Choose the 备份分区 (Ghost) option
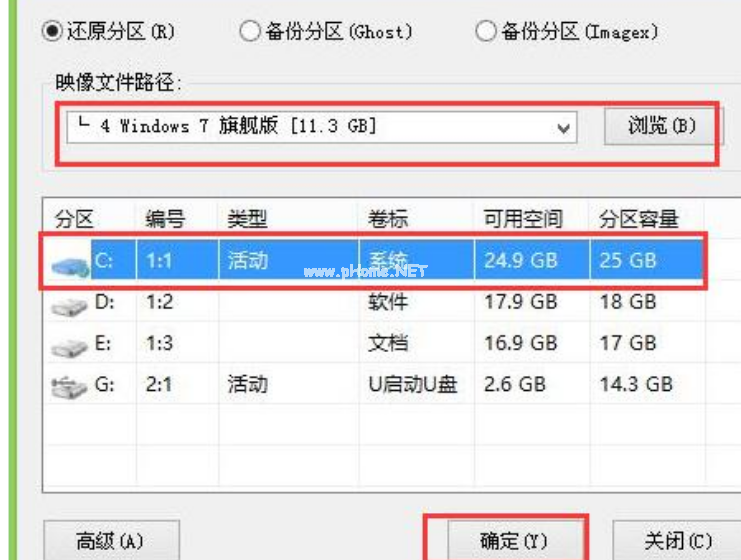The height and width of the screenshot is (560, 741). (250, 32)
